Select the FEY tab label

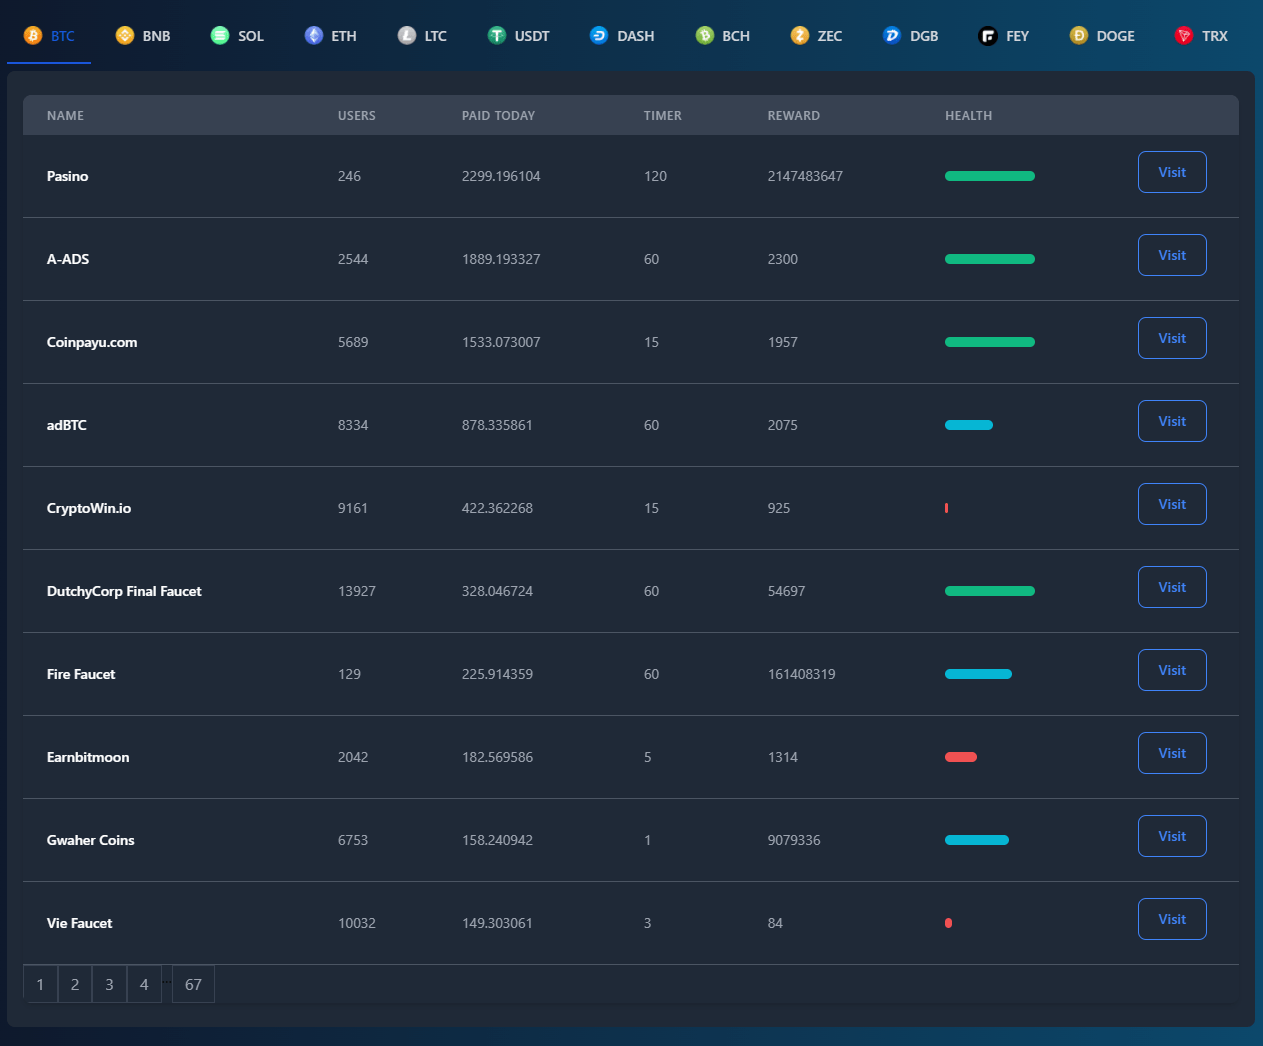coord(1017,36)
